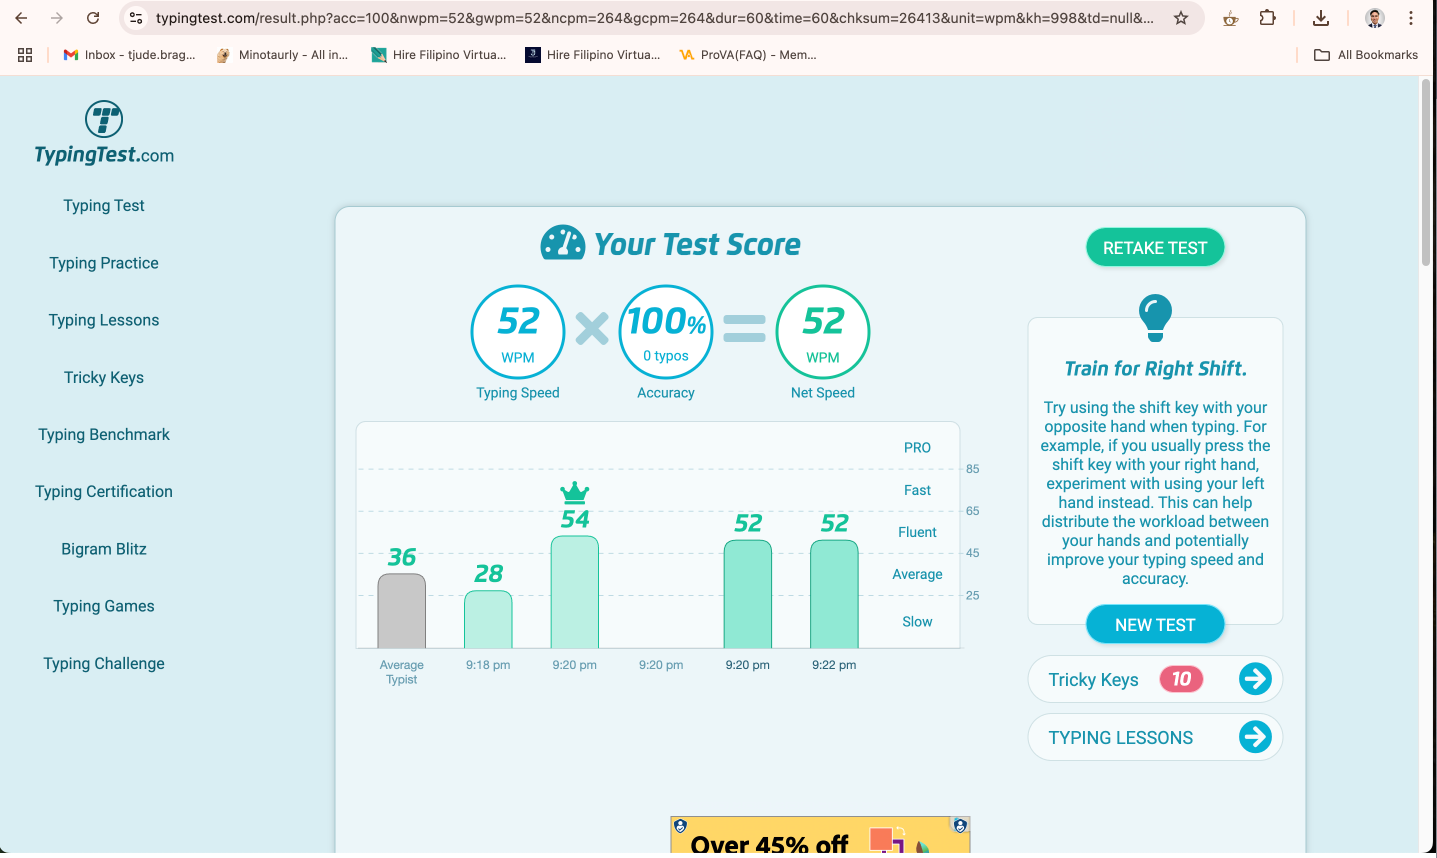1437x858 pixels.
Task: Click the red 10 badge on Tricky Keys
Action: (x=1181, y=679)
